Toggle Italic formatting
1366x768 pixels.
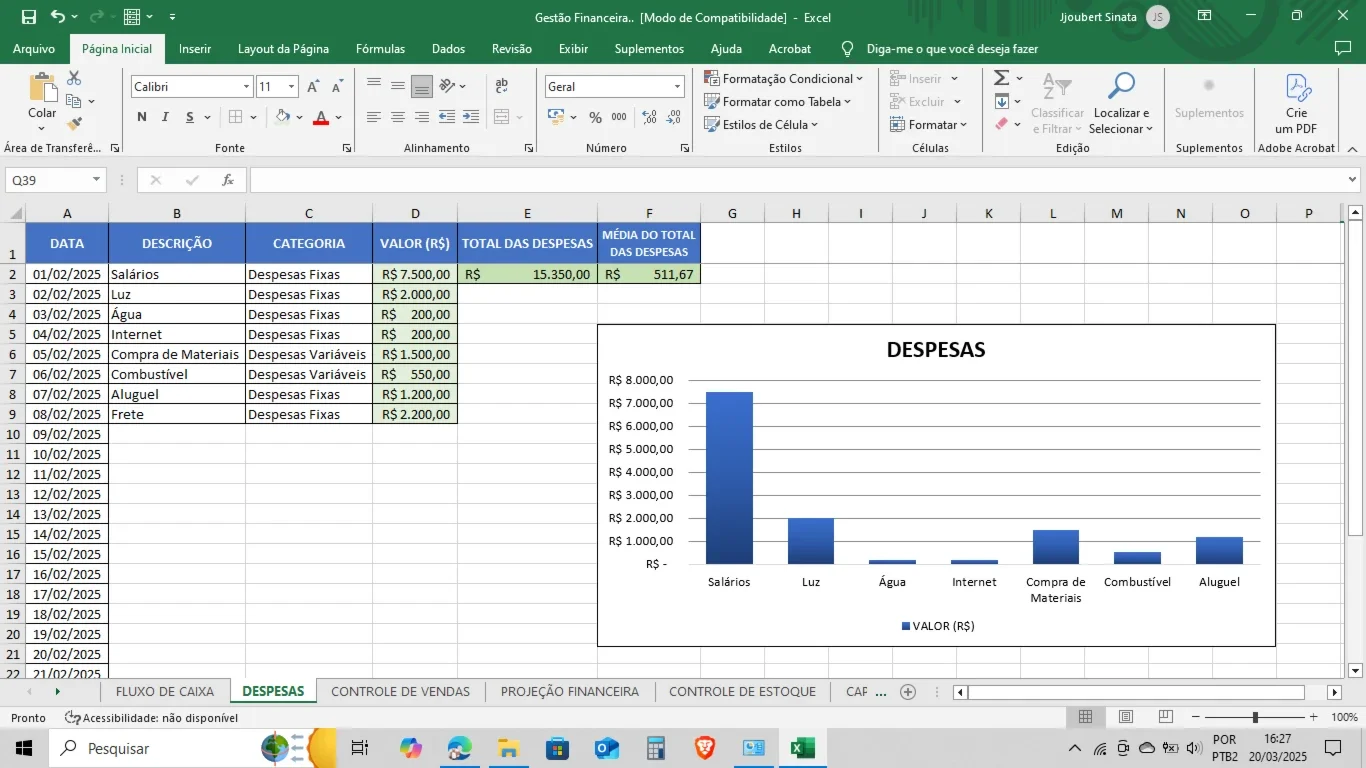166,117
